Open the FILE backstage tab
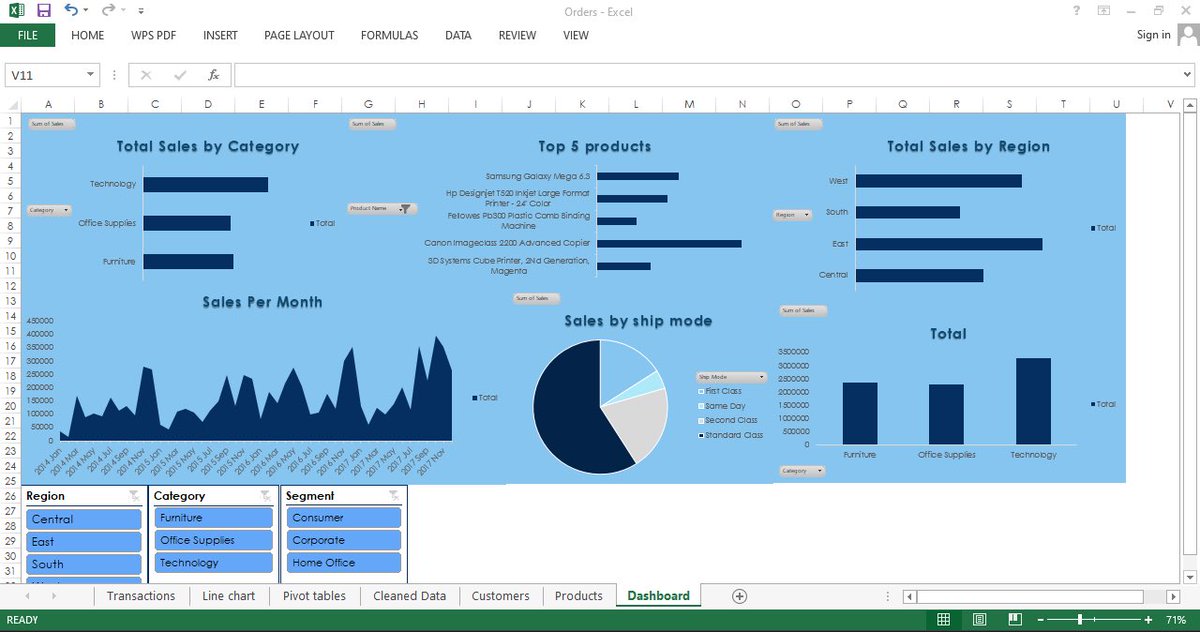1200x632 pixels. coord(27,35)
